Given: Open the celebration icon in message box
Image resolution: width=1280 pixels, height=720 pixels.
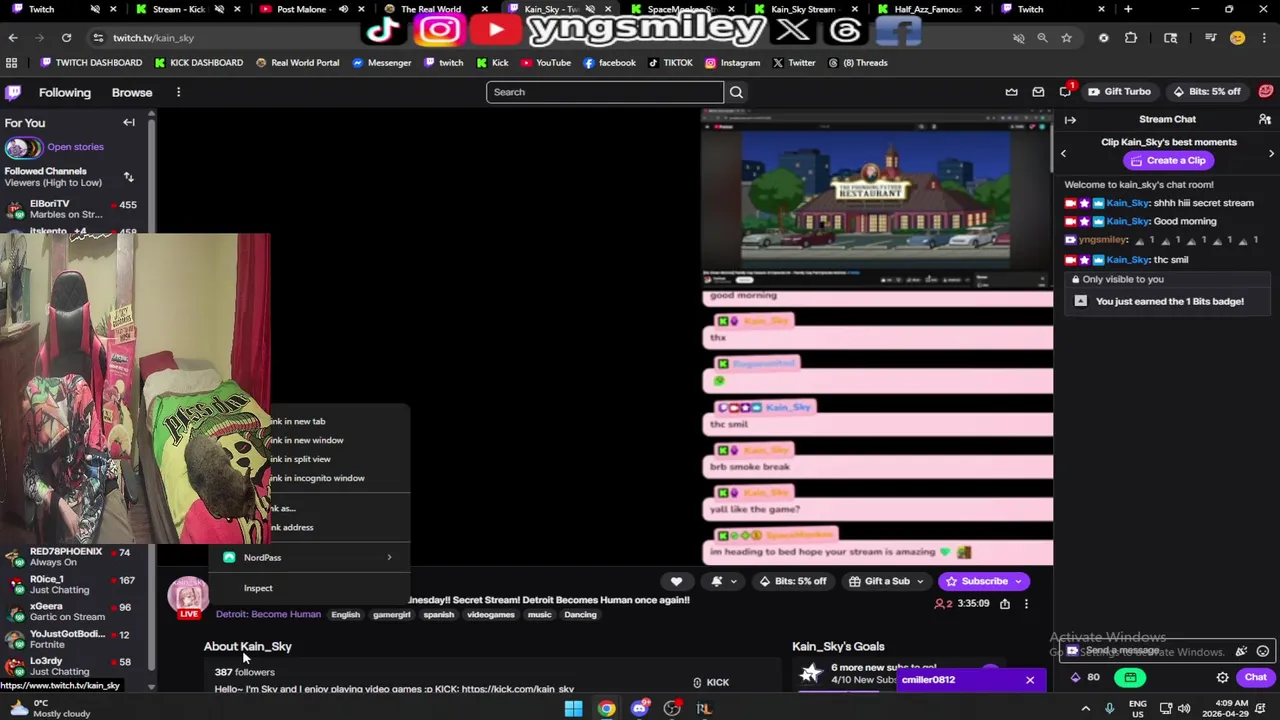Looking at the screenshot, I should (1241, 651).
